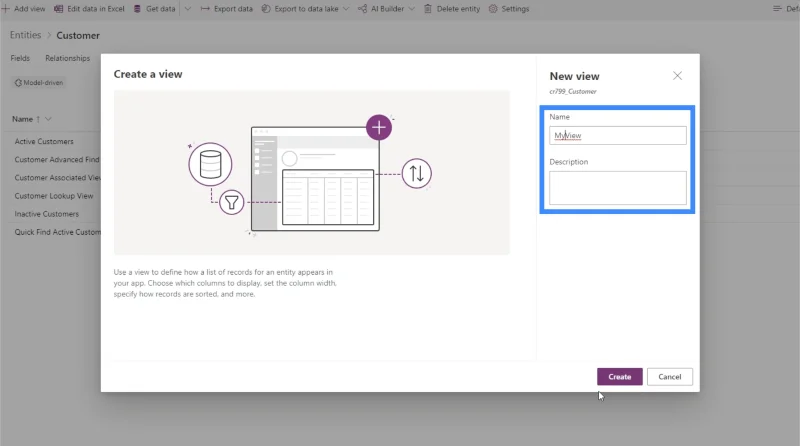Screen dimensions: 800x446
Task: Click the Edit data in Excel label
Action: pyautogui.click(x=96, y=9)
